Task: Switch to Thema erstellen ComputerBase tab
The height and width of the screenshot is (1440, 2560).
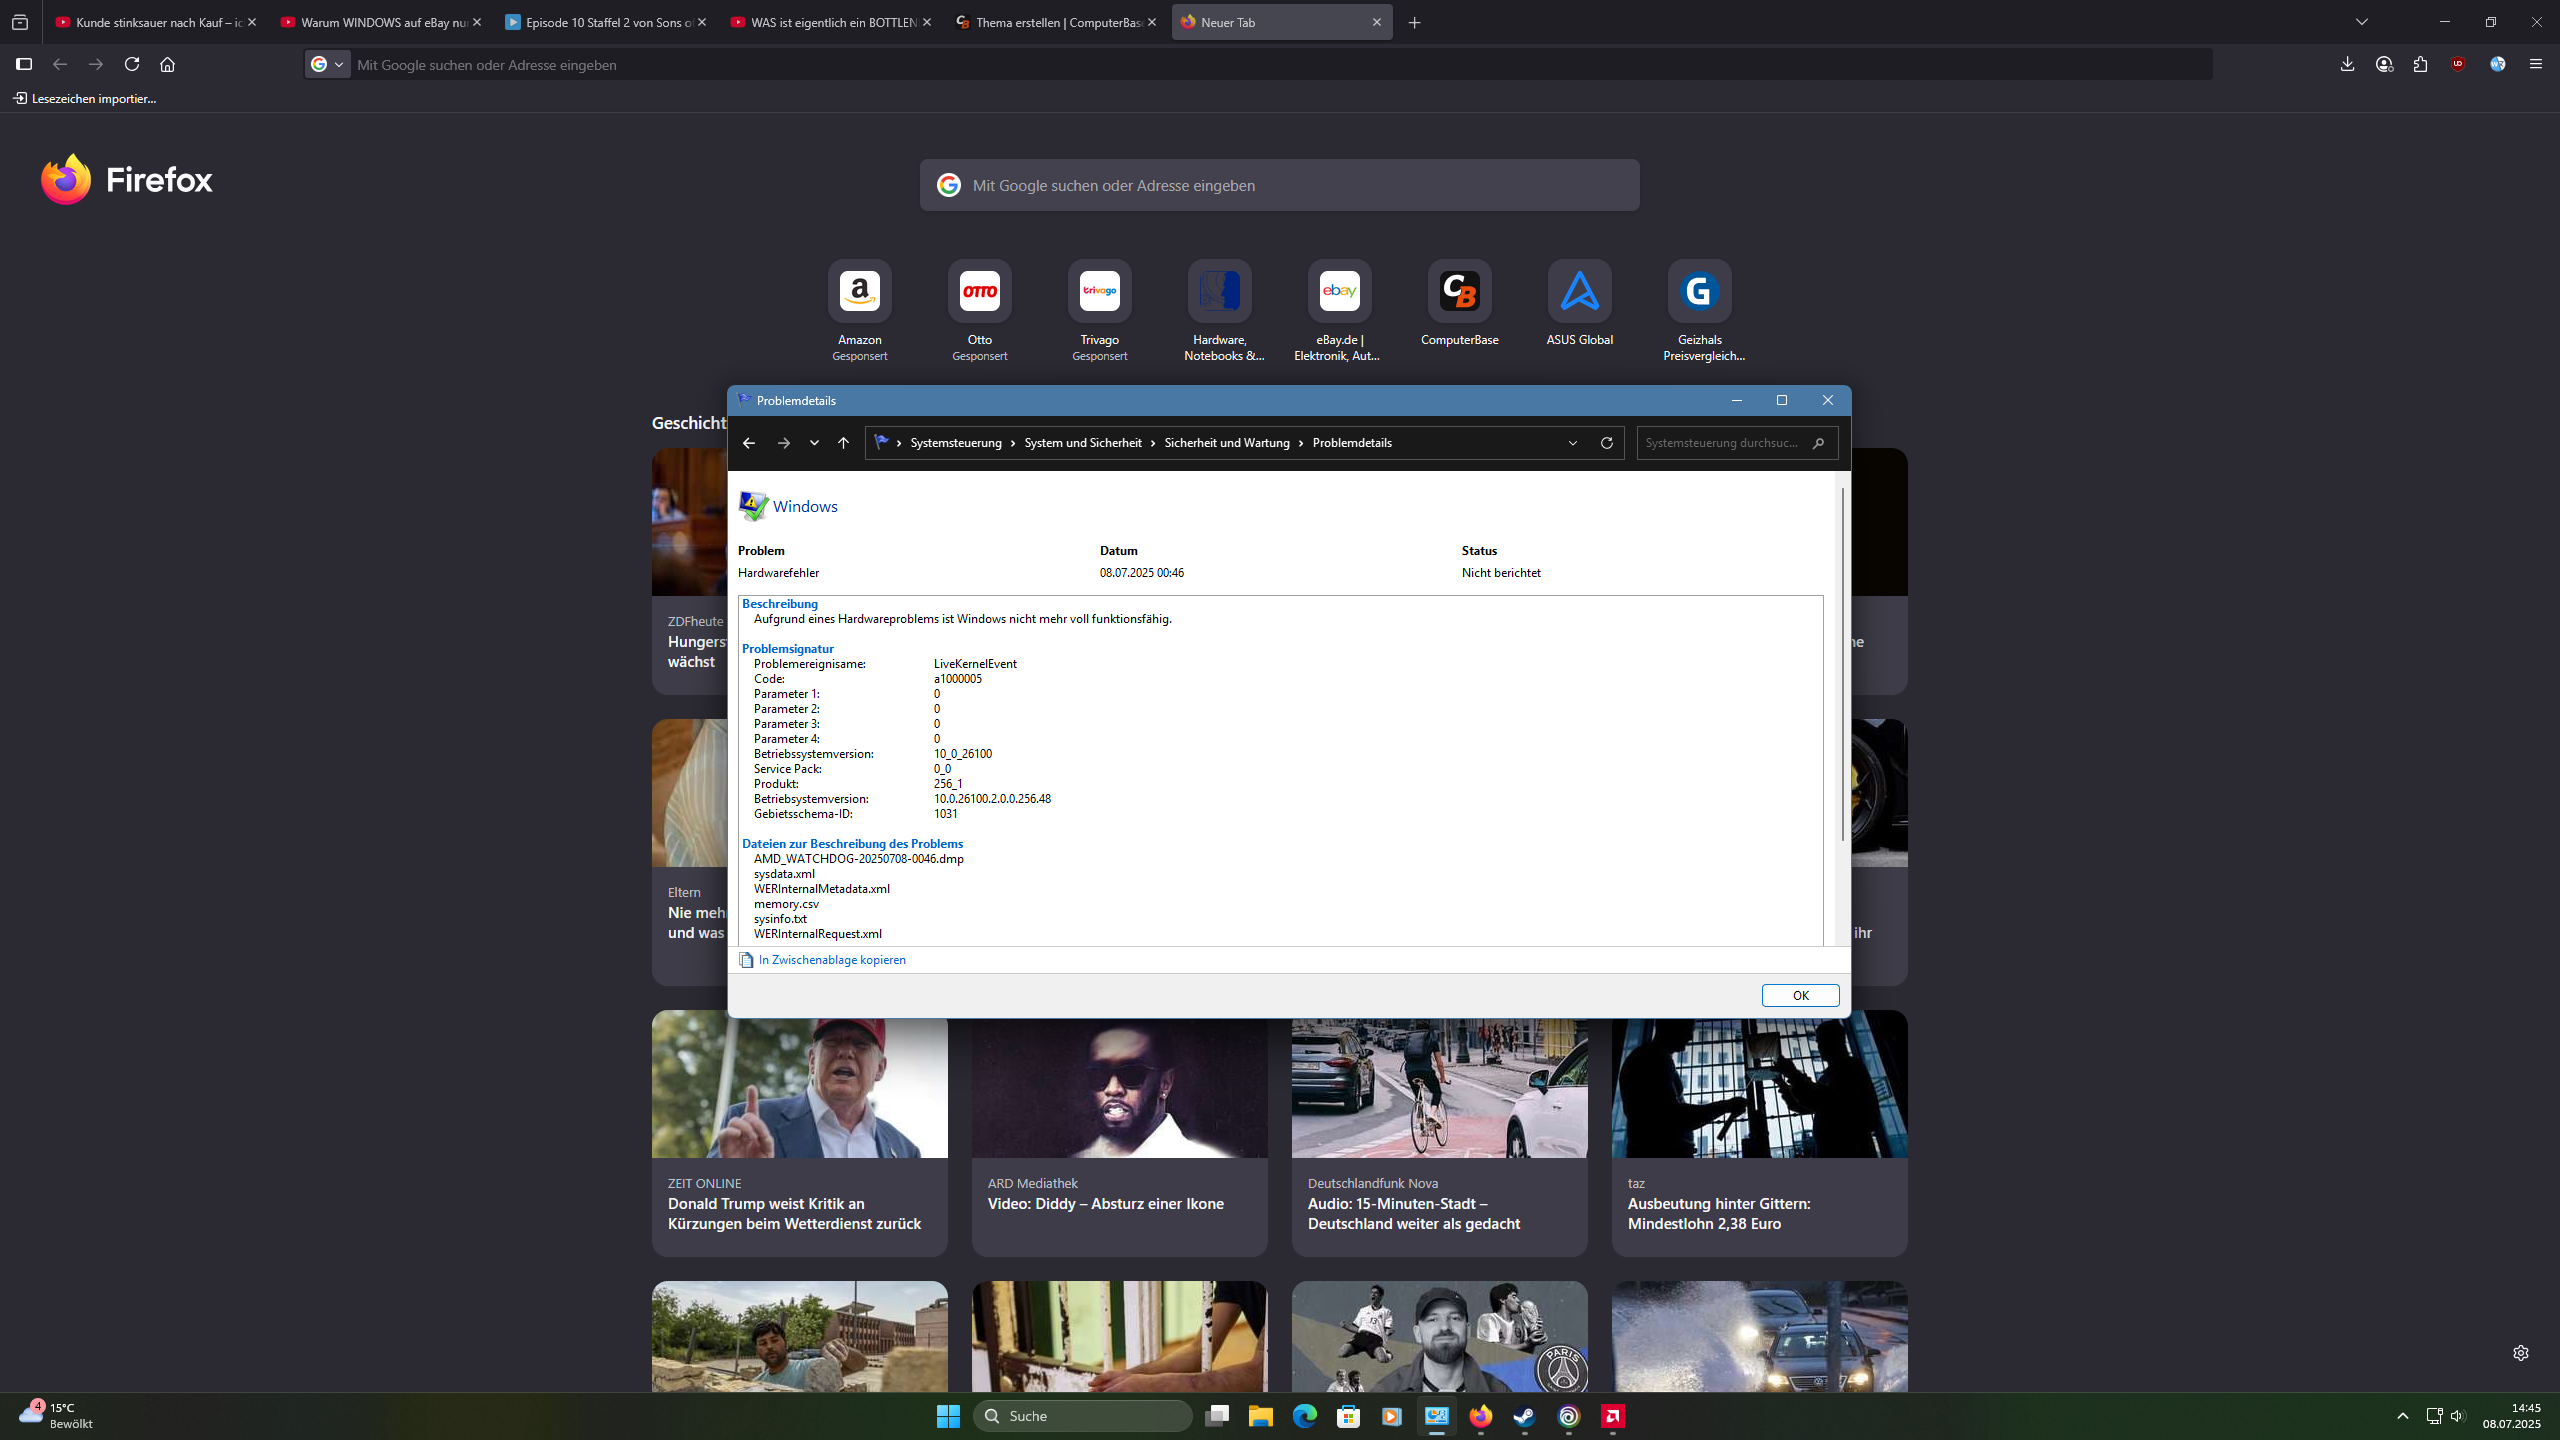Action: tap(1050, 22)
